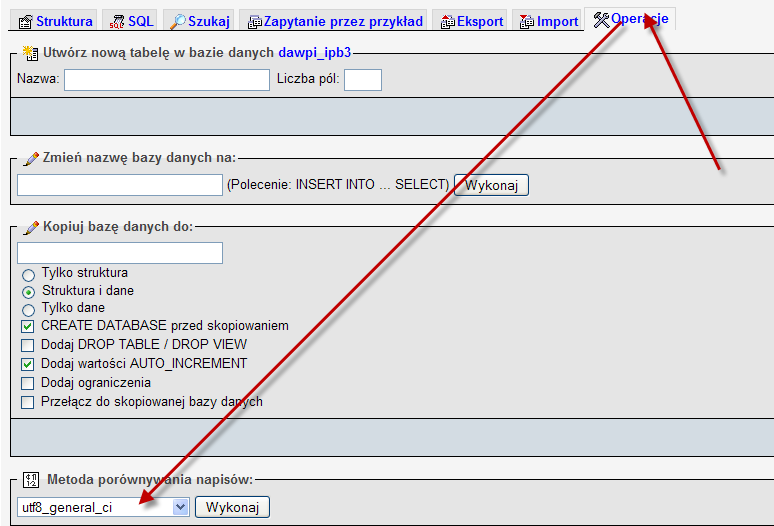Click the SQL tab icon
Viewport: 774px width, 526px height.
click(x=117, y=21)
